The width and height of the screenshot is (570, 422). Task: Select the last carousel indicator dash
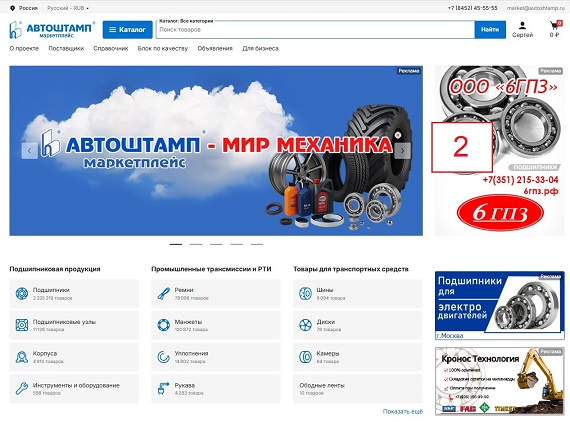pyautogui.click(x=257, y=244)
